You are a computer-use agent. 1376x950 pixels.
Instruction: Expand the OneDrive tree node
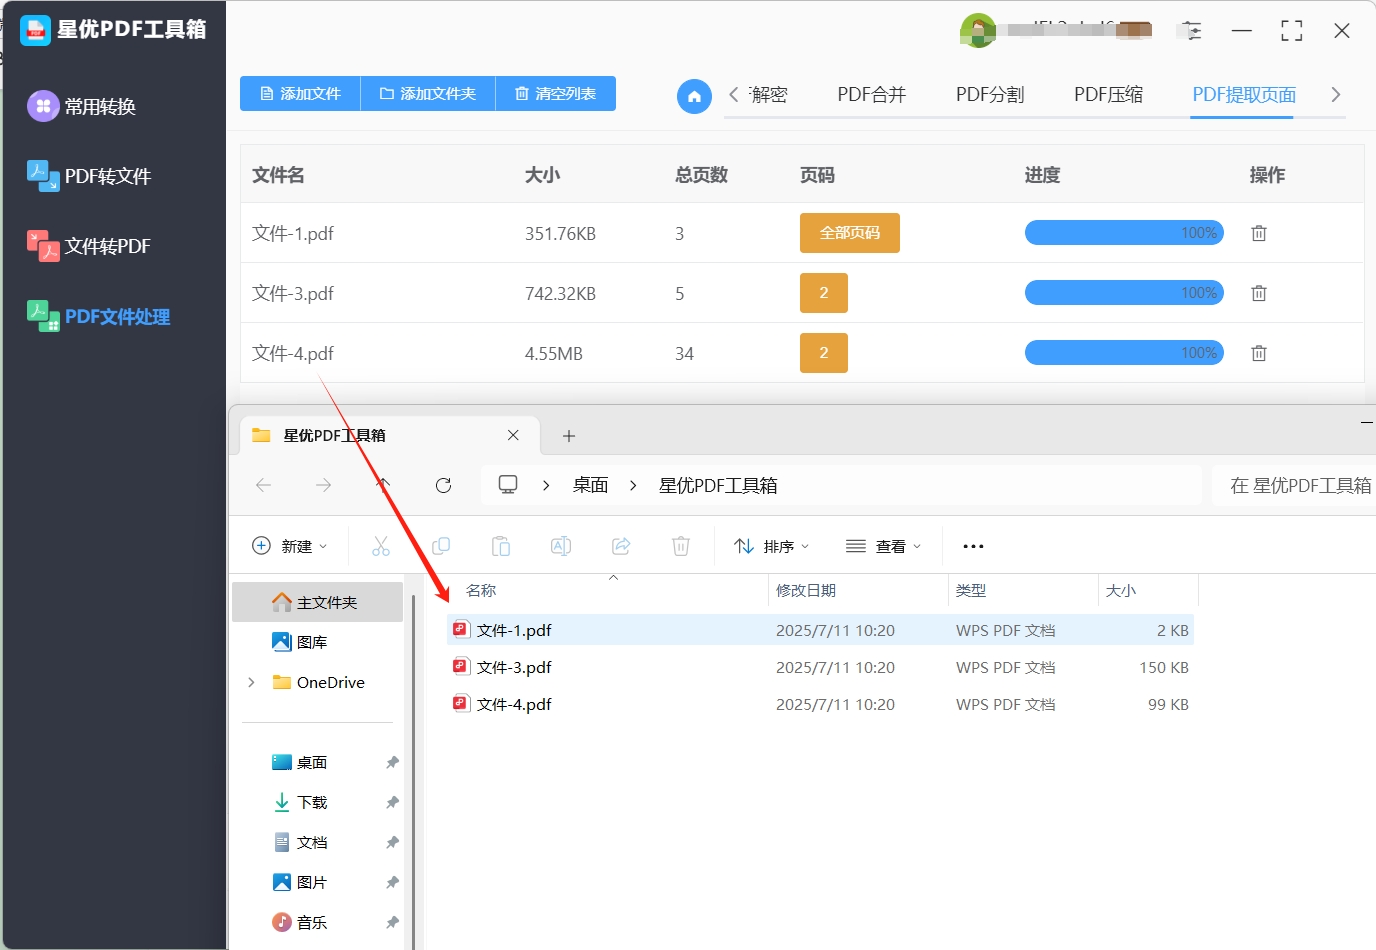point(251,682)
